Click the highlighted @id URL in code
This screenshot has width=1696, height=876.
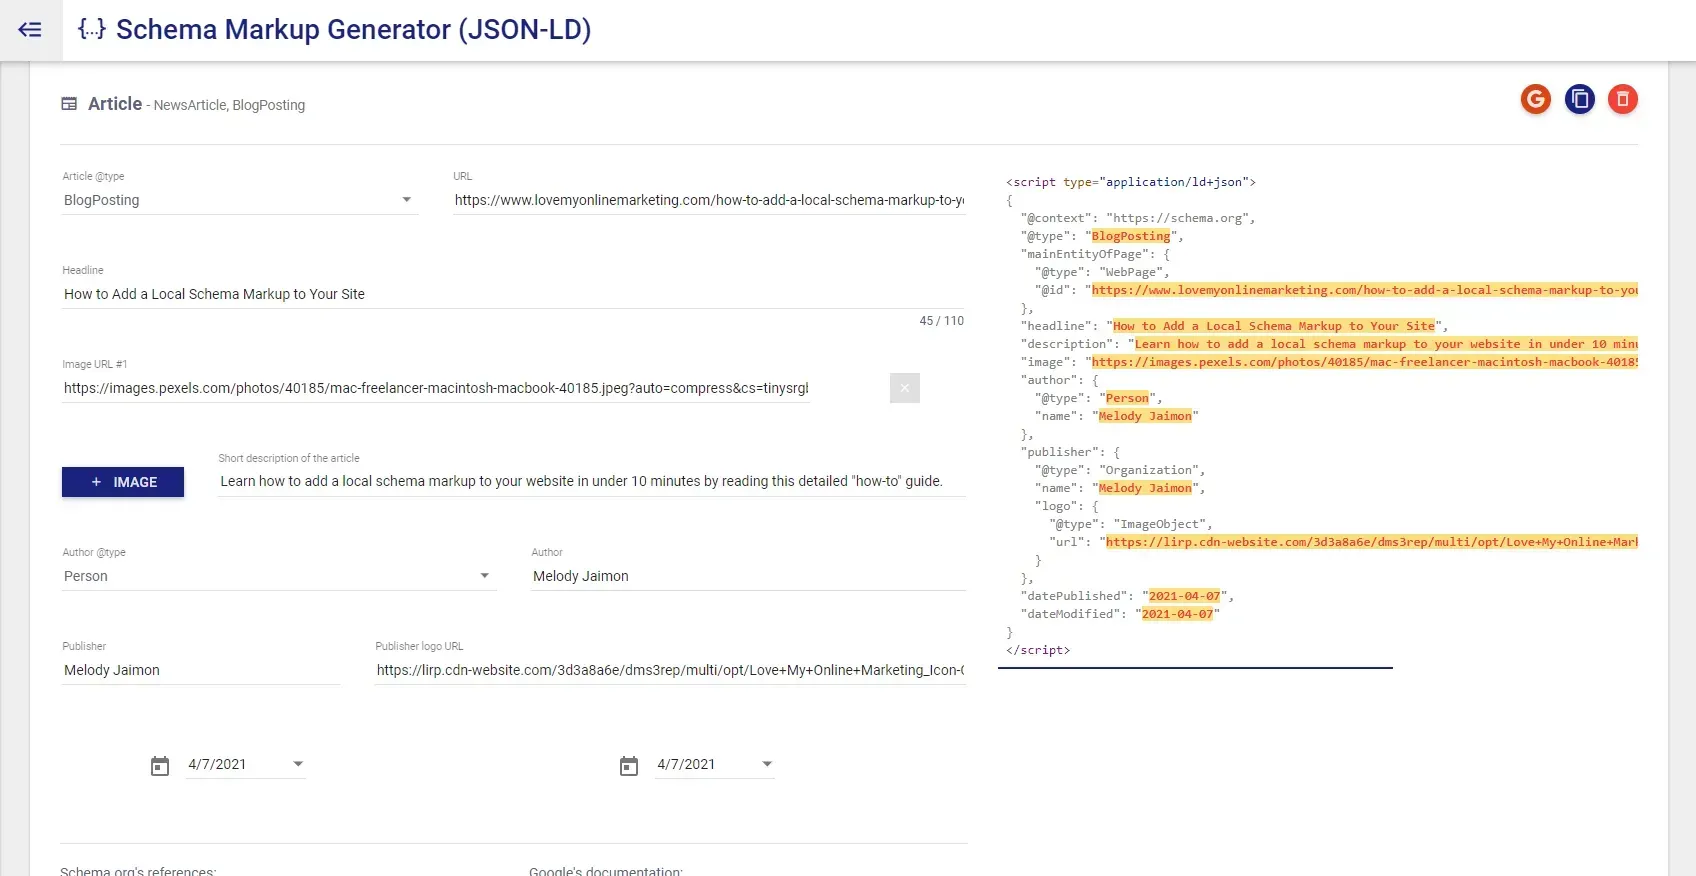[x=1364, y=290]
